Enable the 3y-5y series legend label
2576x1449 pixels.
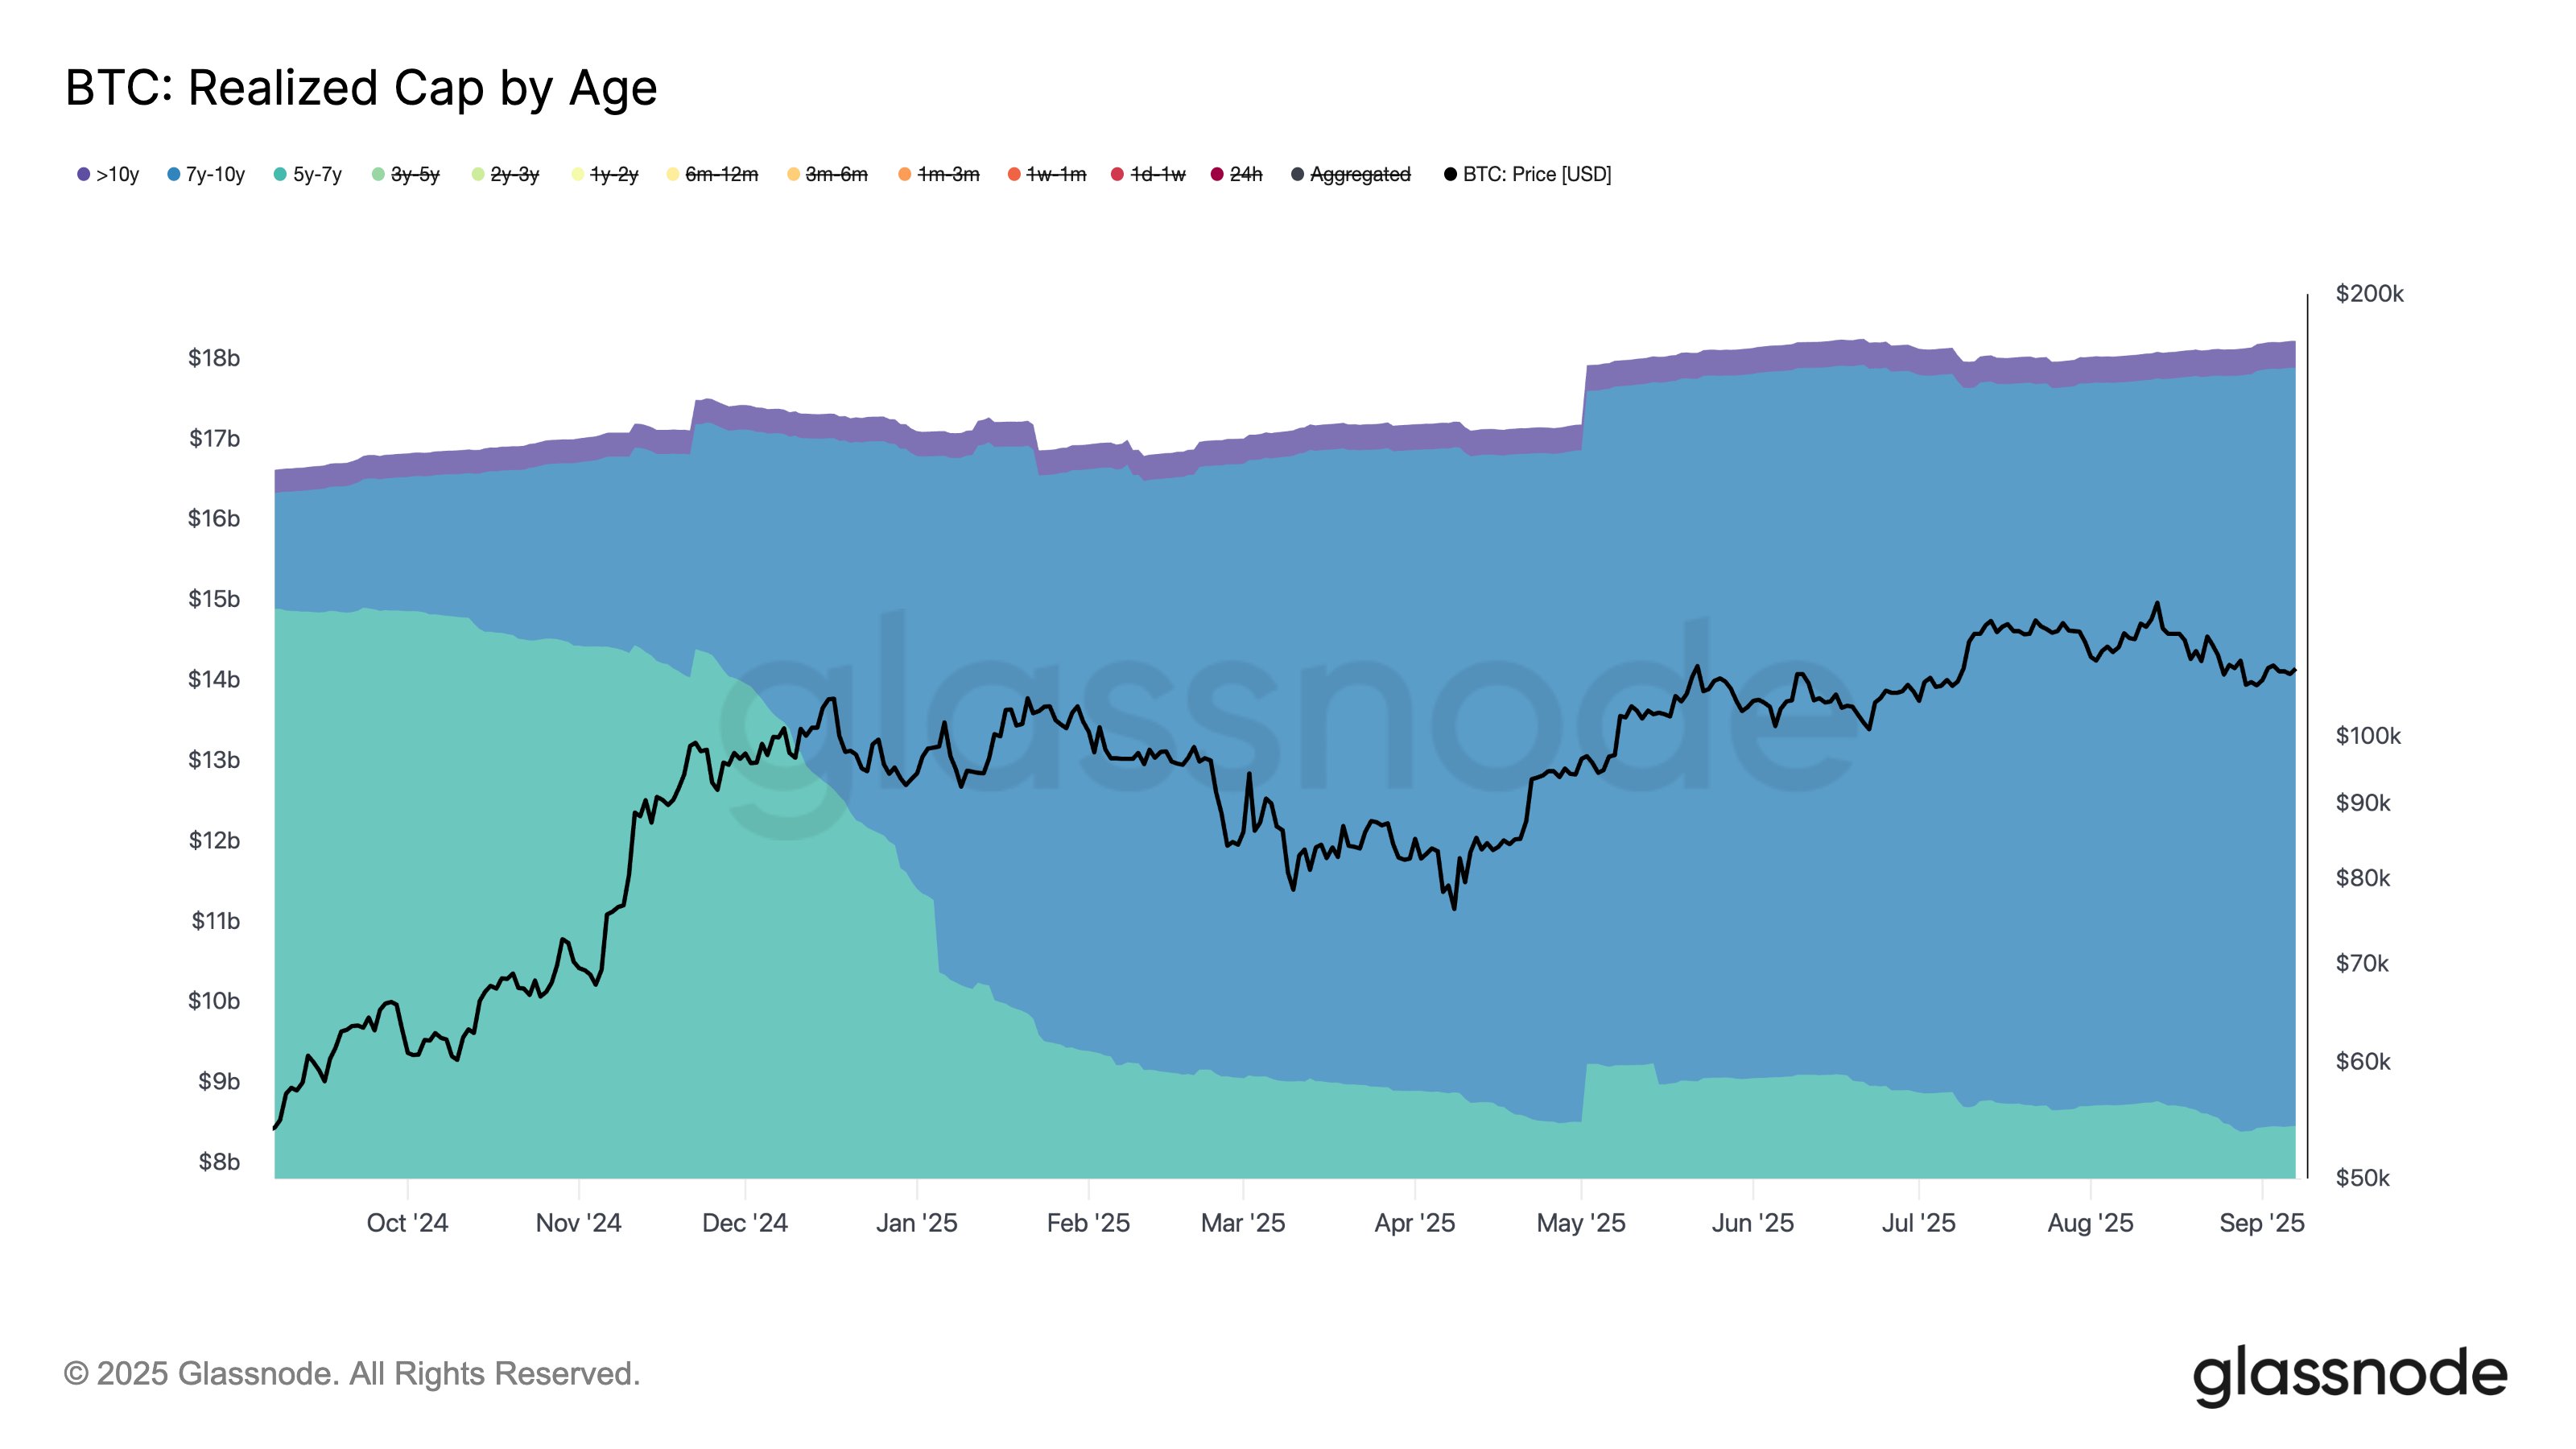tap(415, 175)
